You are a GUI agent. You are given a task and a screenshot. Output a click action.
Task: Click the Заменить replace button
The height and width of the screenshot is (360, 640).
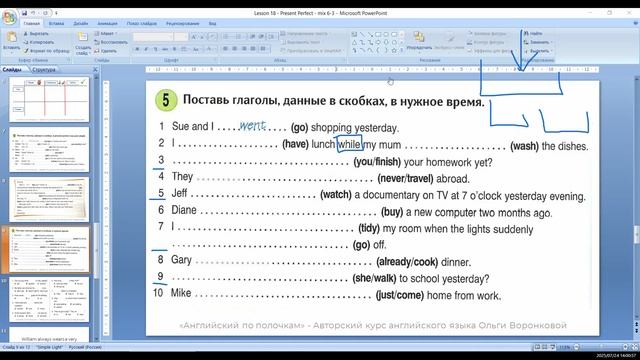[x=538, y=42]
